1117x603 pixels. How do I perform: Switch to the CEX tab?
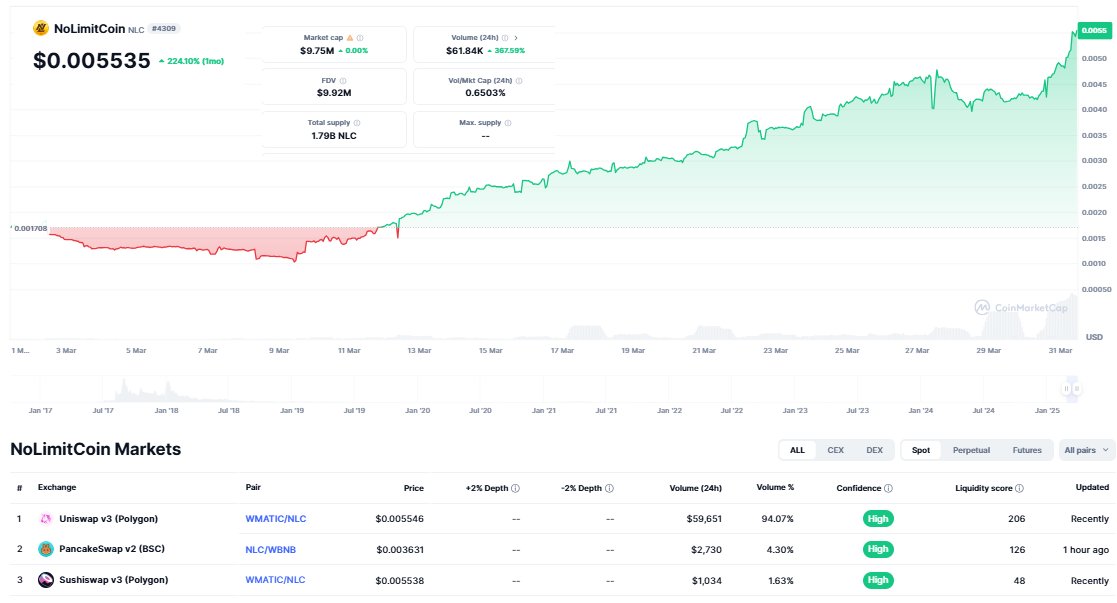836,450
